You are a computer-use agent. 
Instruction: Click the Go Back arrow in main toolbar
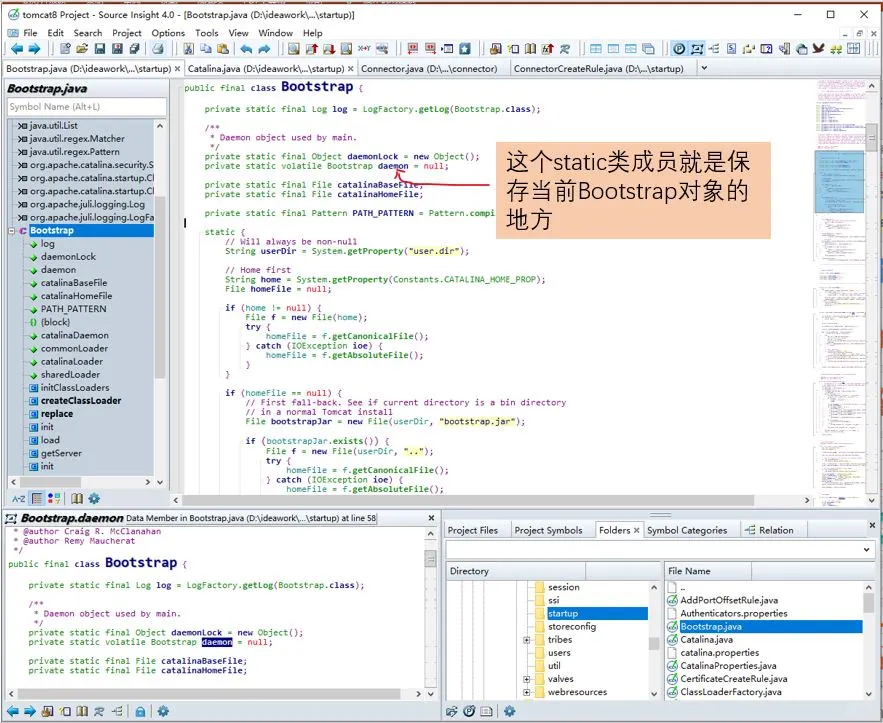[x=17, y=49]
